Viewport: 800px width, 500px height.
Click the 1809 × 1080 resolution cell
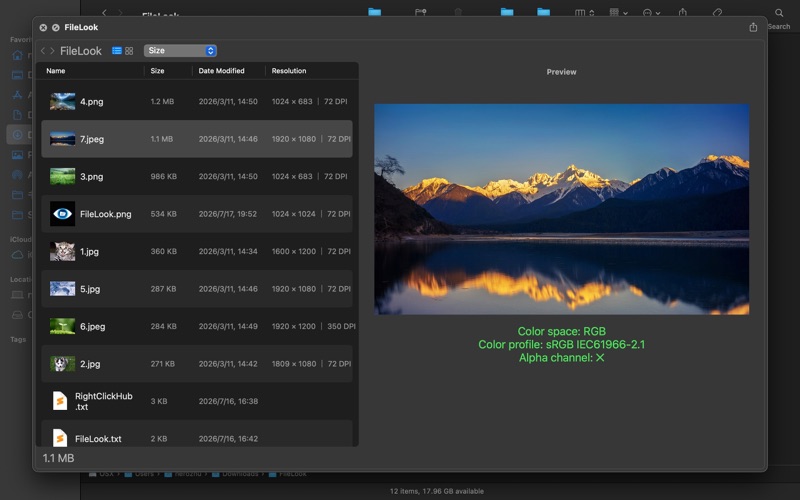pos(293,364)
